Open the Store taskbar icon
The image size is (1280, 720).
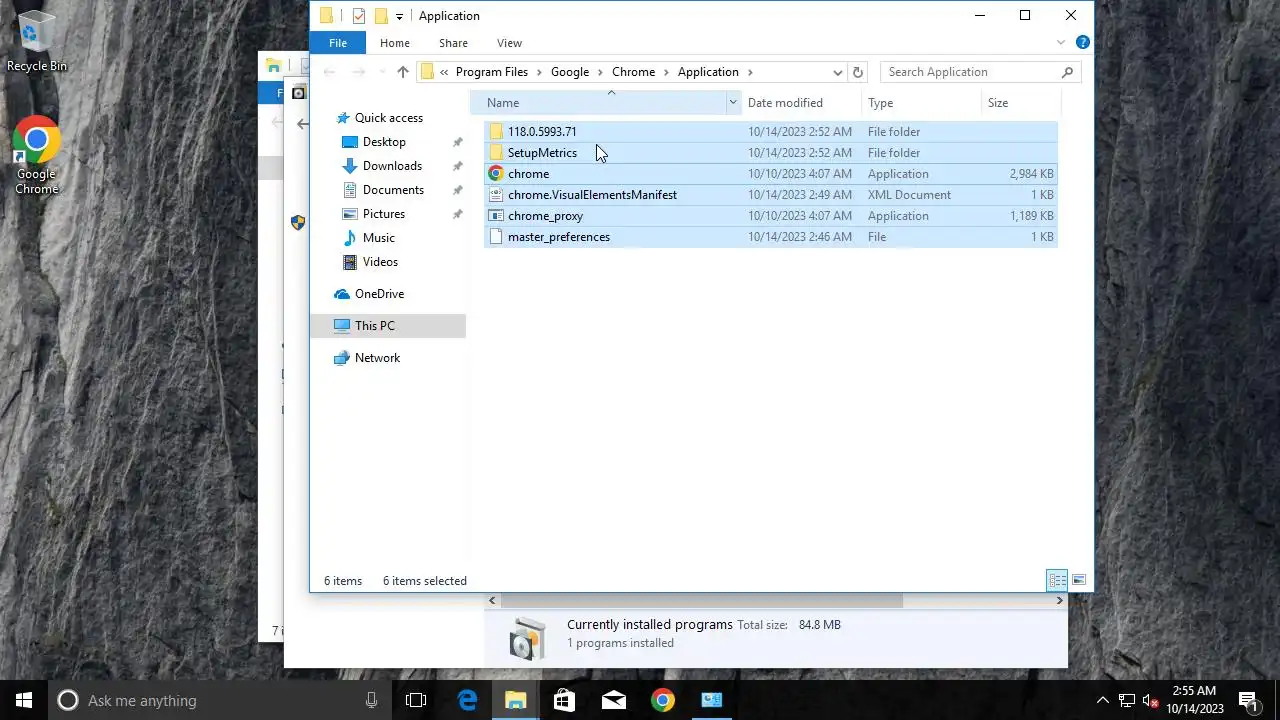point(565,700)
